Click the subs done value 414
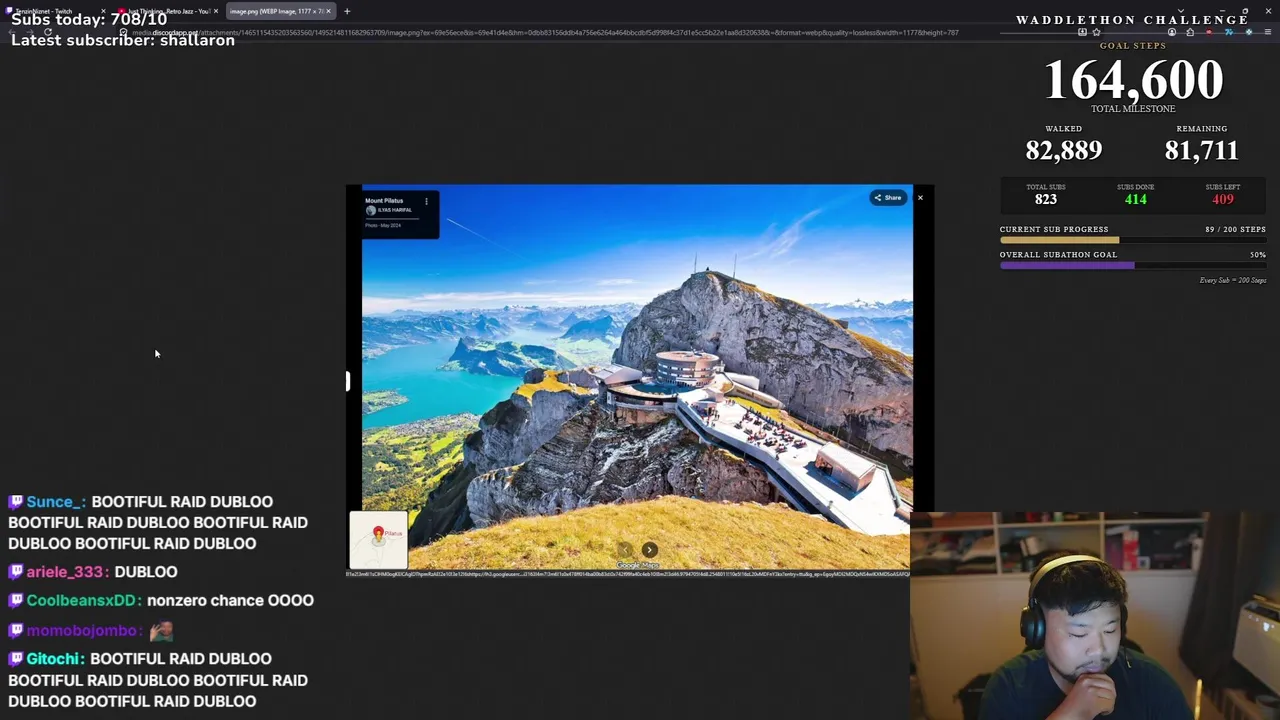This screenshot has width=1280, height=720. (x=1135, y=199)
